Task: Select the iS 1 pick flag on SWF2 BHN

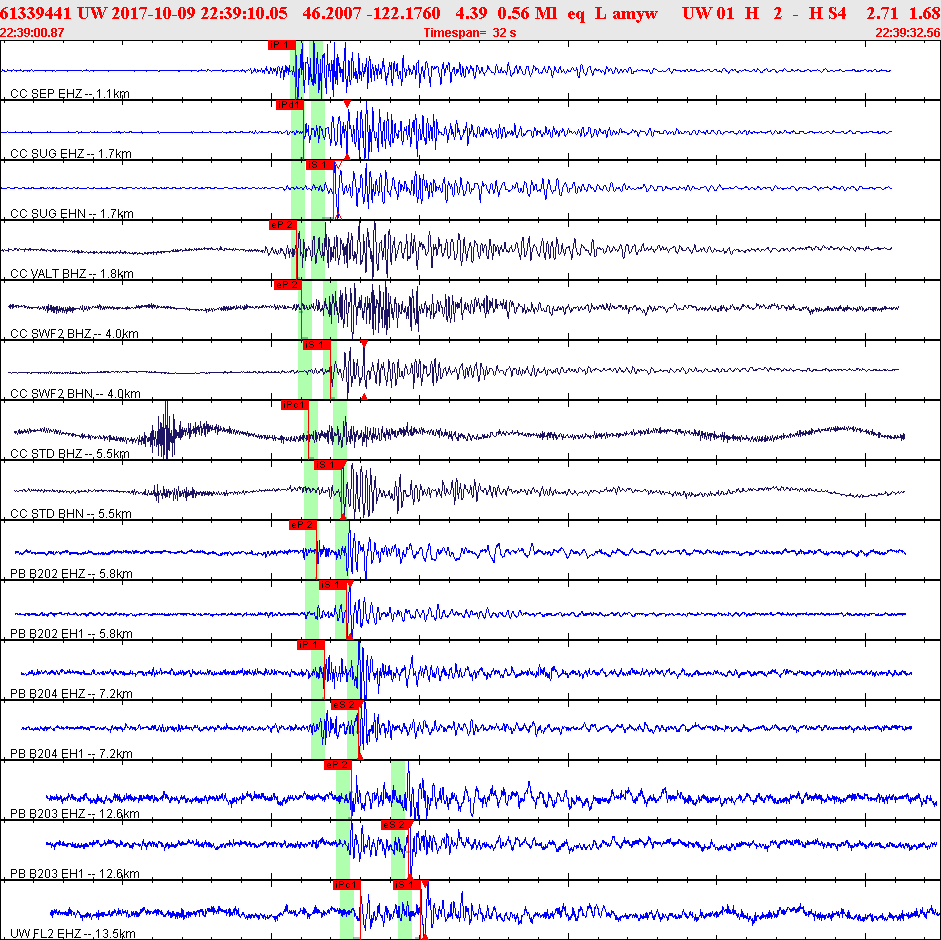Action: point(317,345)
